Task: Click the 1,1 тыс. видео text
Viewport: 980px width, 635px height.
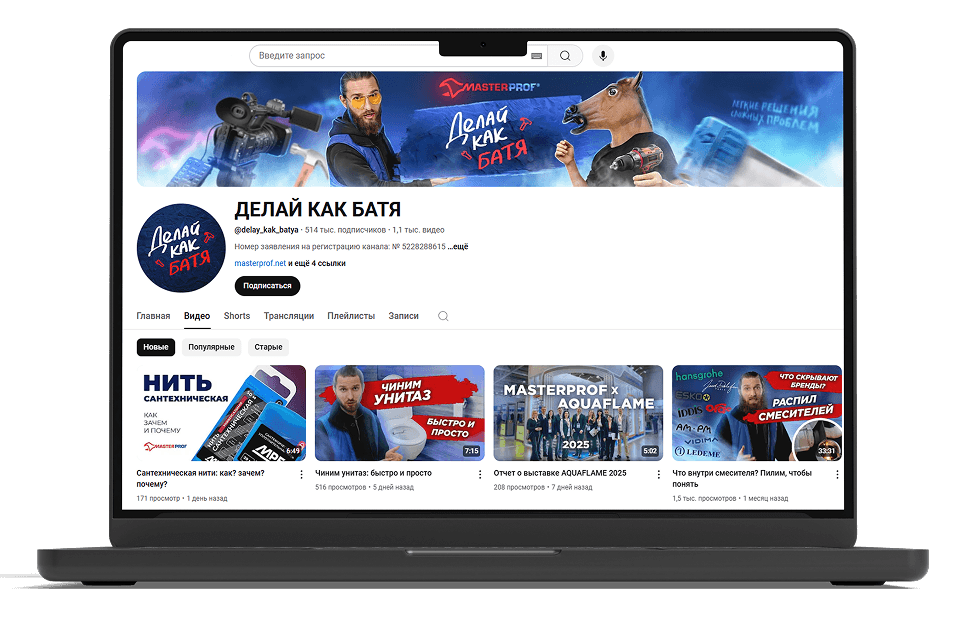Action: coord(418,230)
